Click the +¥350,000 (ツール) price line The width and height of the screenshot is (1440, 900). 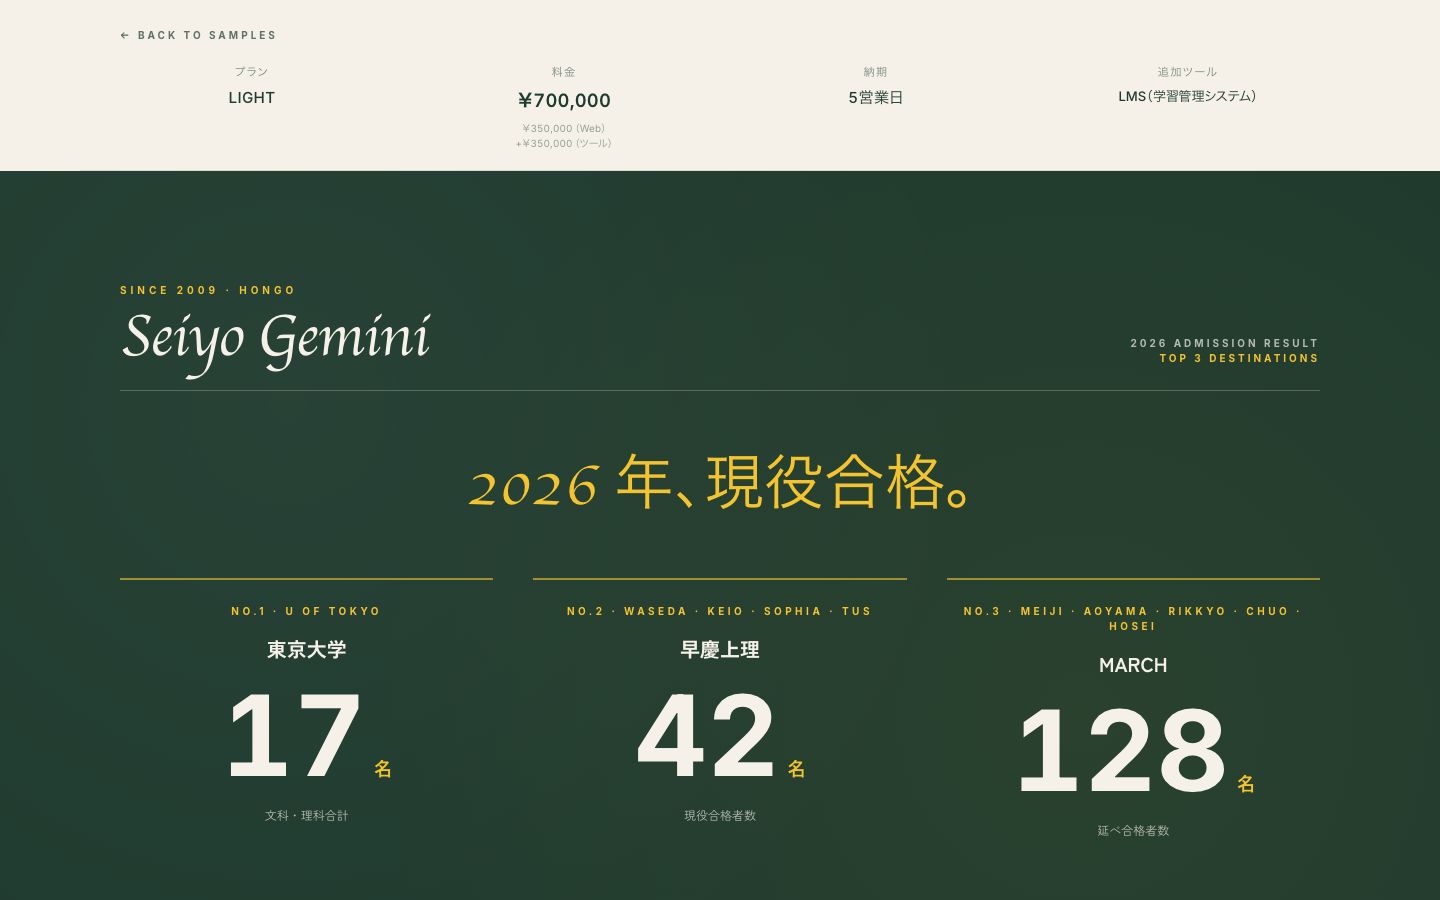tap(564, 143)
